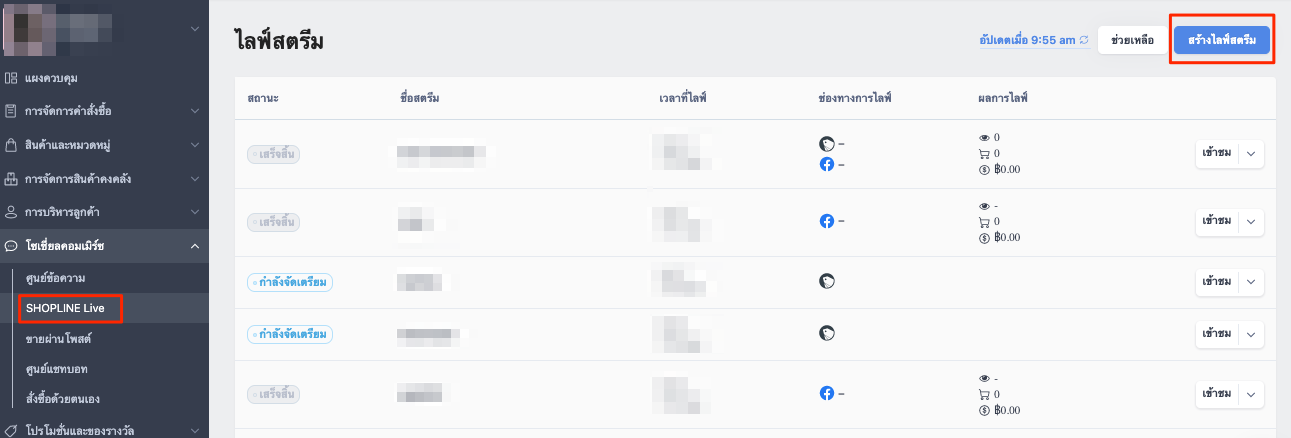Expand the shop account dropdown at top

click(195, 29)
